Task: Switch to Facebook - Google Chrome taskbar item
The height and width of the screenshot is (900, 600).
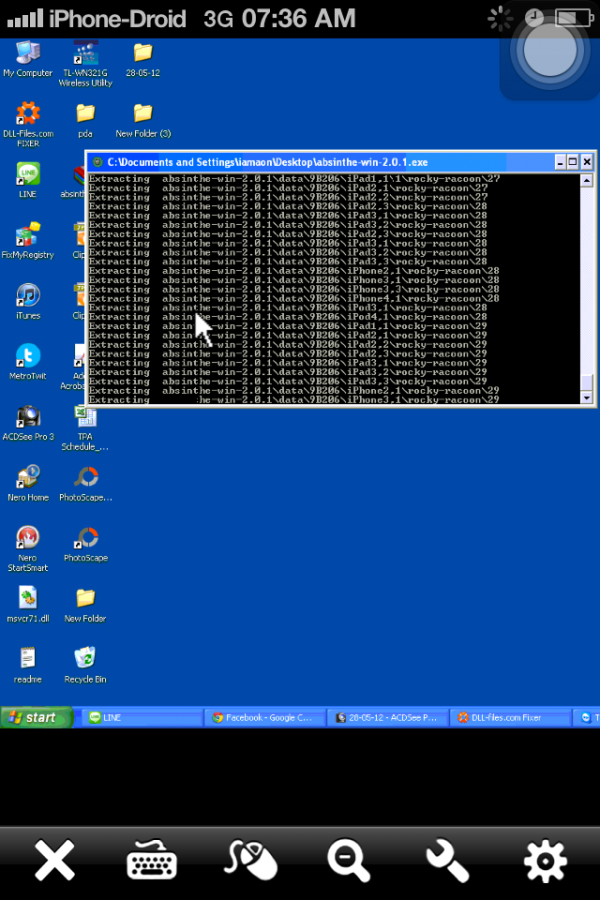Action: [x=265, y=717]
